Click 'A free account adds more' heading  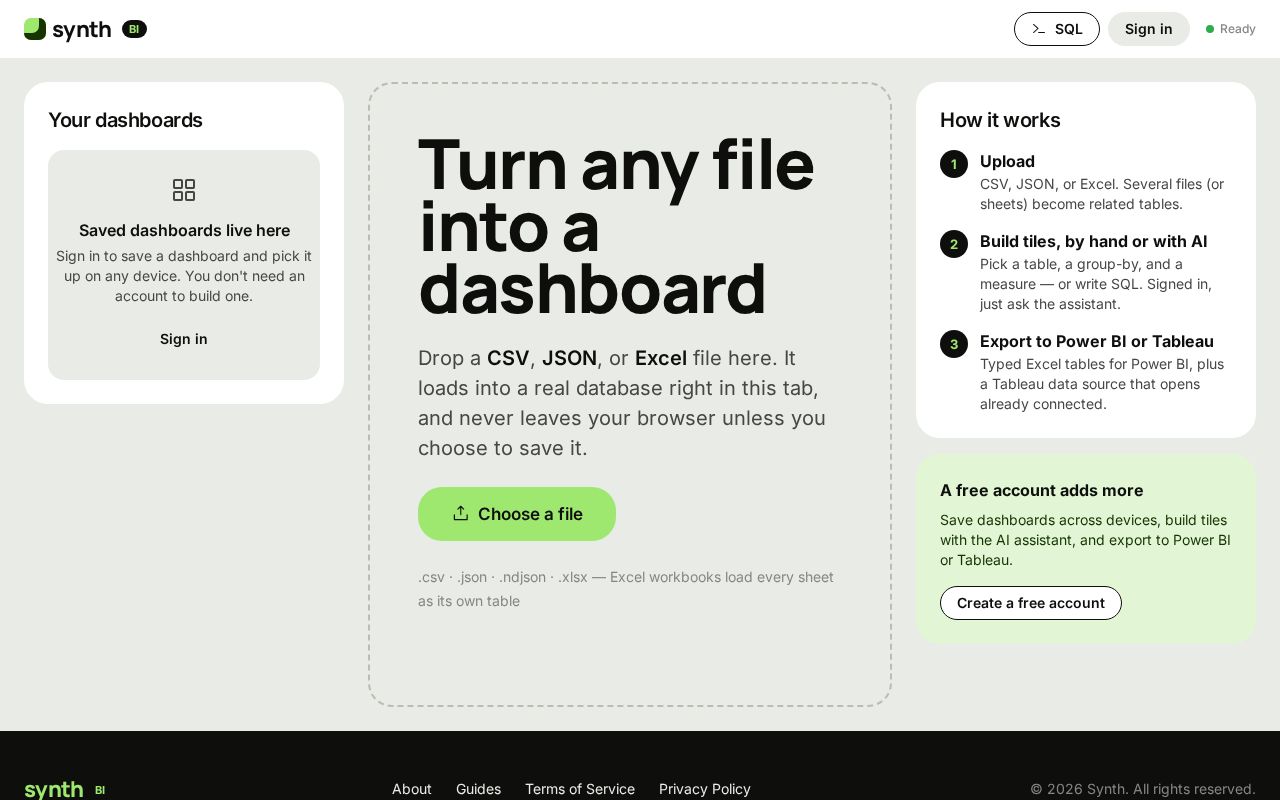[x=1041, y=490]
